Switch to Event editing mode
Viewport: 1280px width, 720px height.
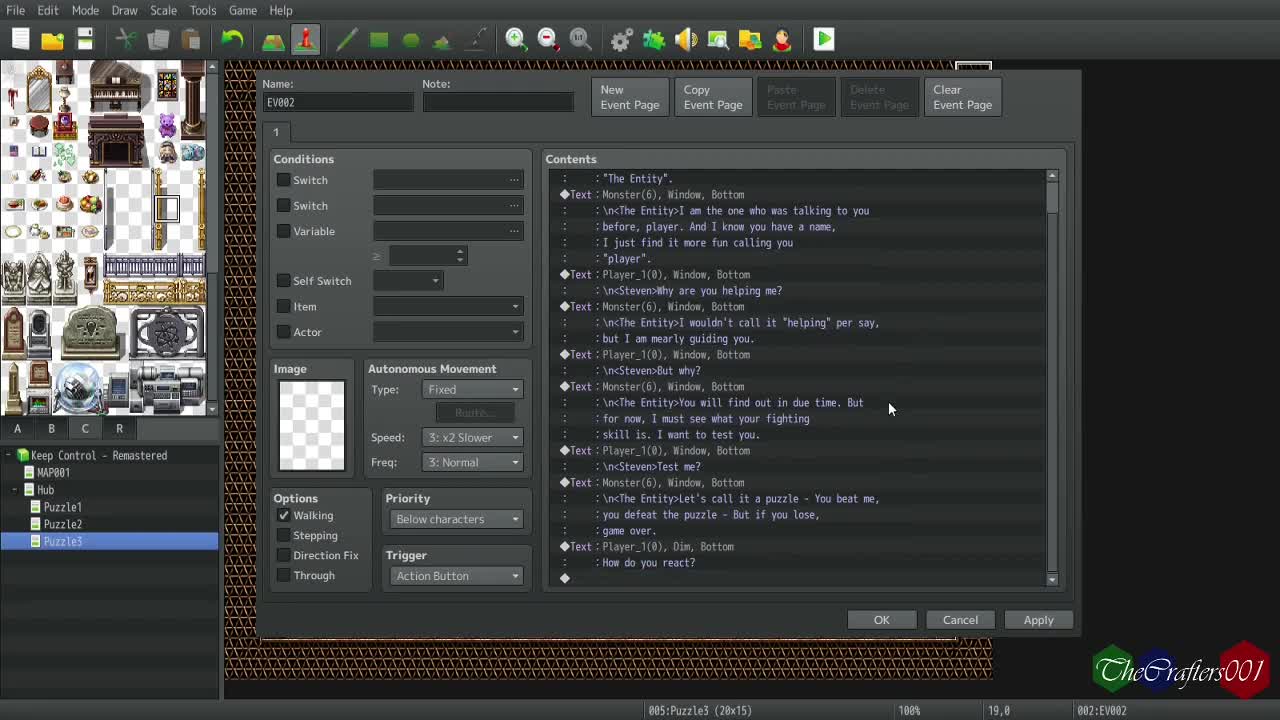coord(305,39)
